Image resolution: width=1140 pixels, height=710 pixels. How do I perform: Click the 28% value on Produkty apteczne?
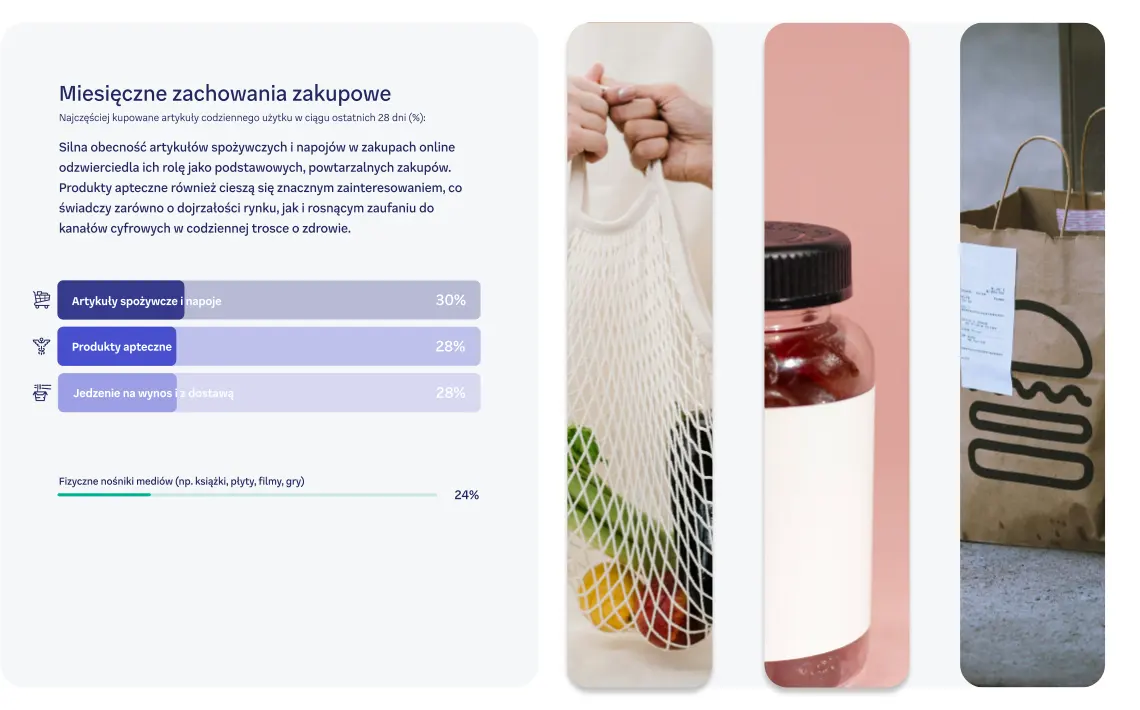pyautogui.click(x=451, y=347)
